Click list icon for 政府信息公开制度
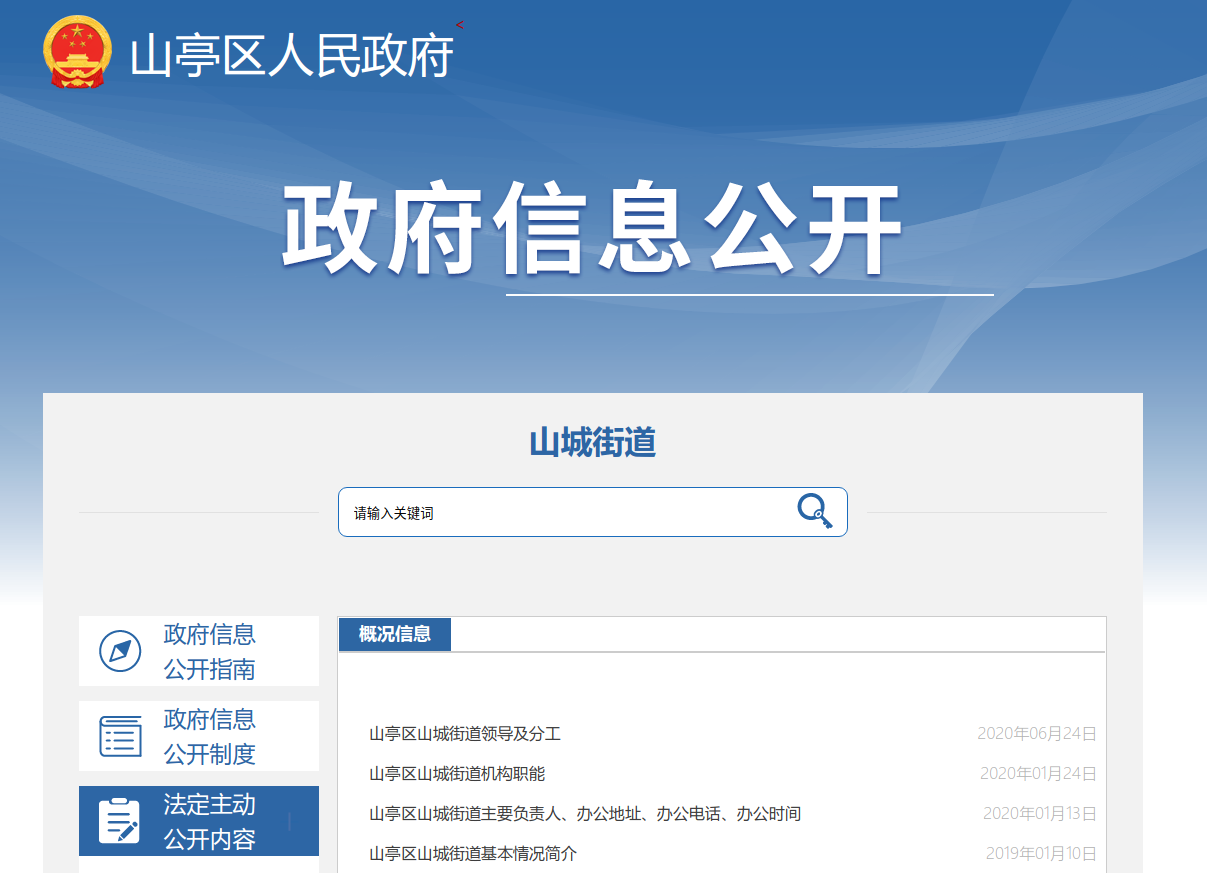The height and width of the screenshot is (873, 1207). click(121, 736)
